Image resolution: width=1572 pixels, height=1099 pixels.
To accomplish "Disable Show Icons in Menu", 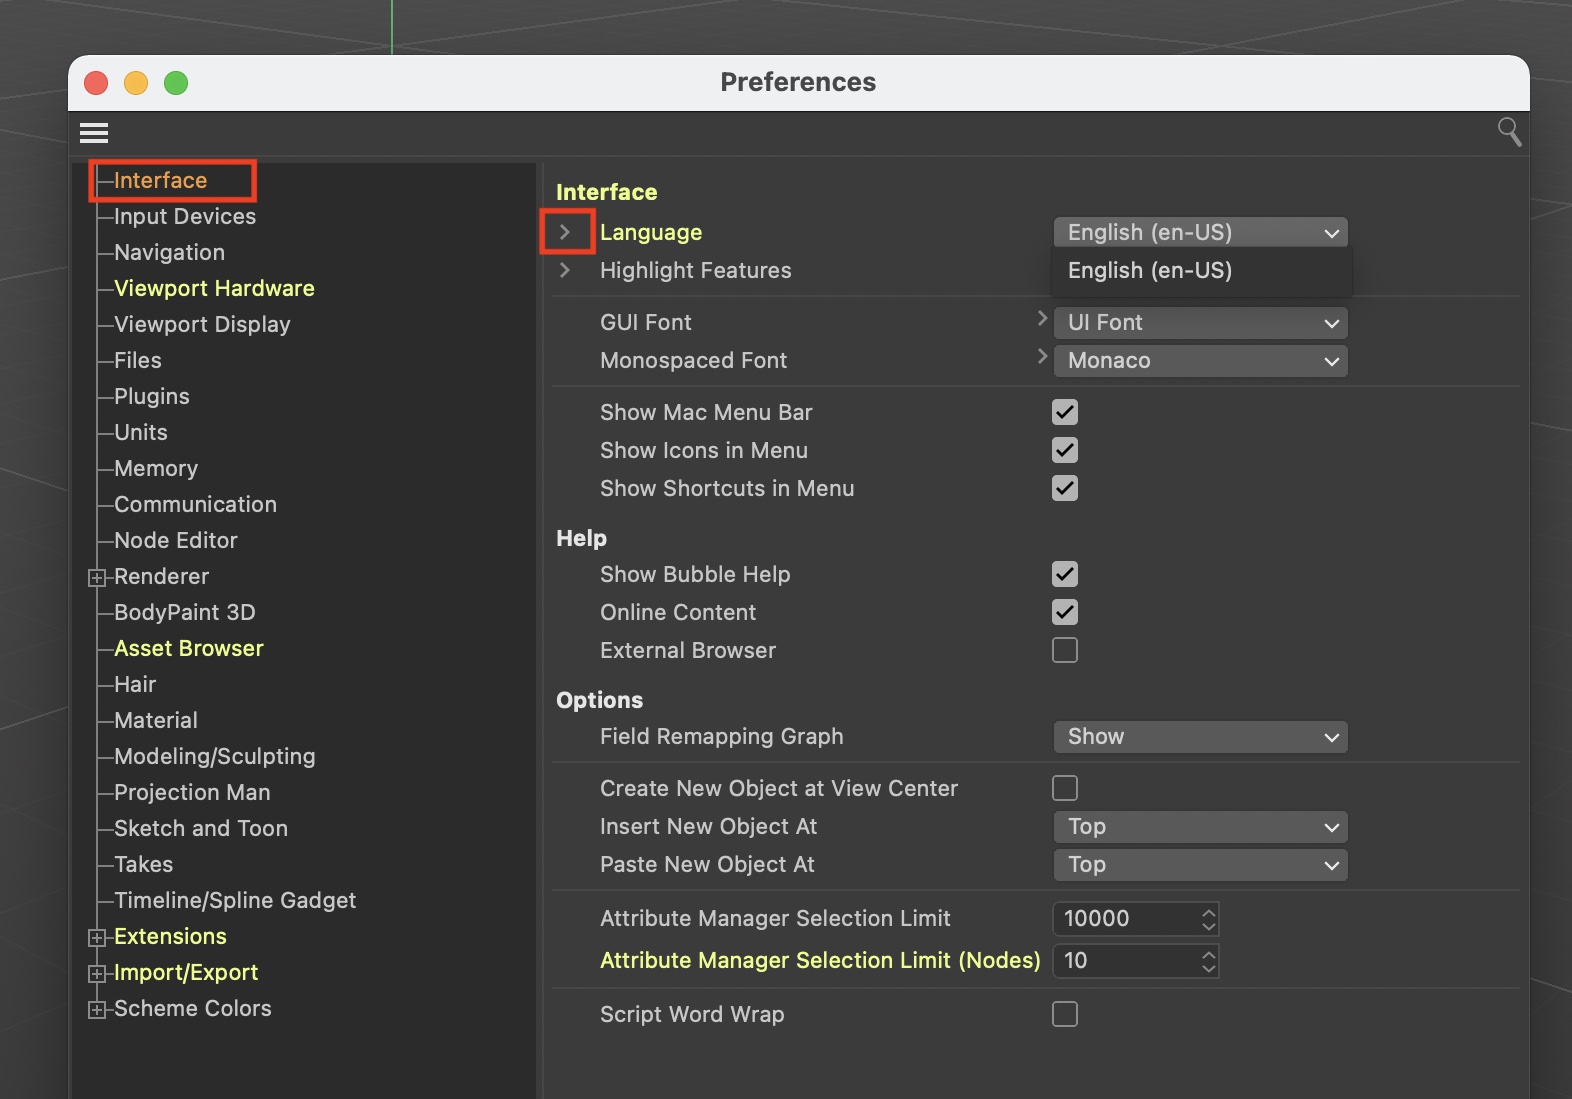I will point(1065,450).
